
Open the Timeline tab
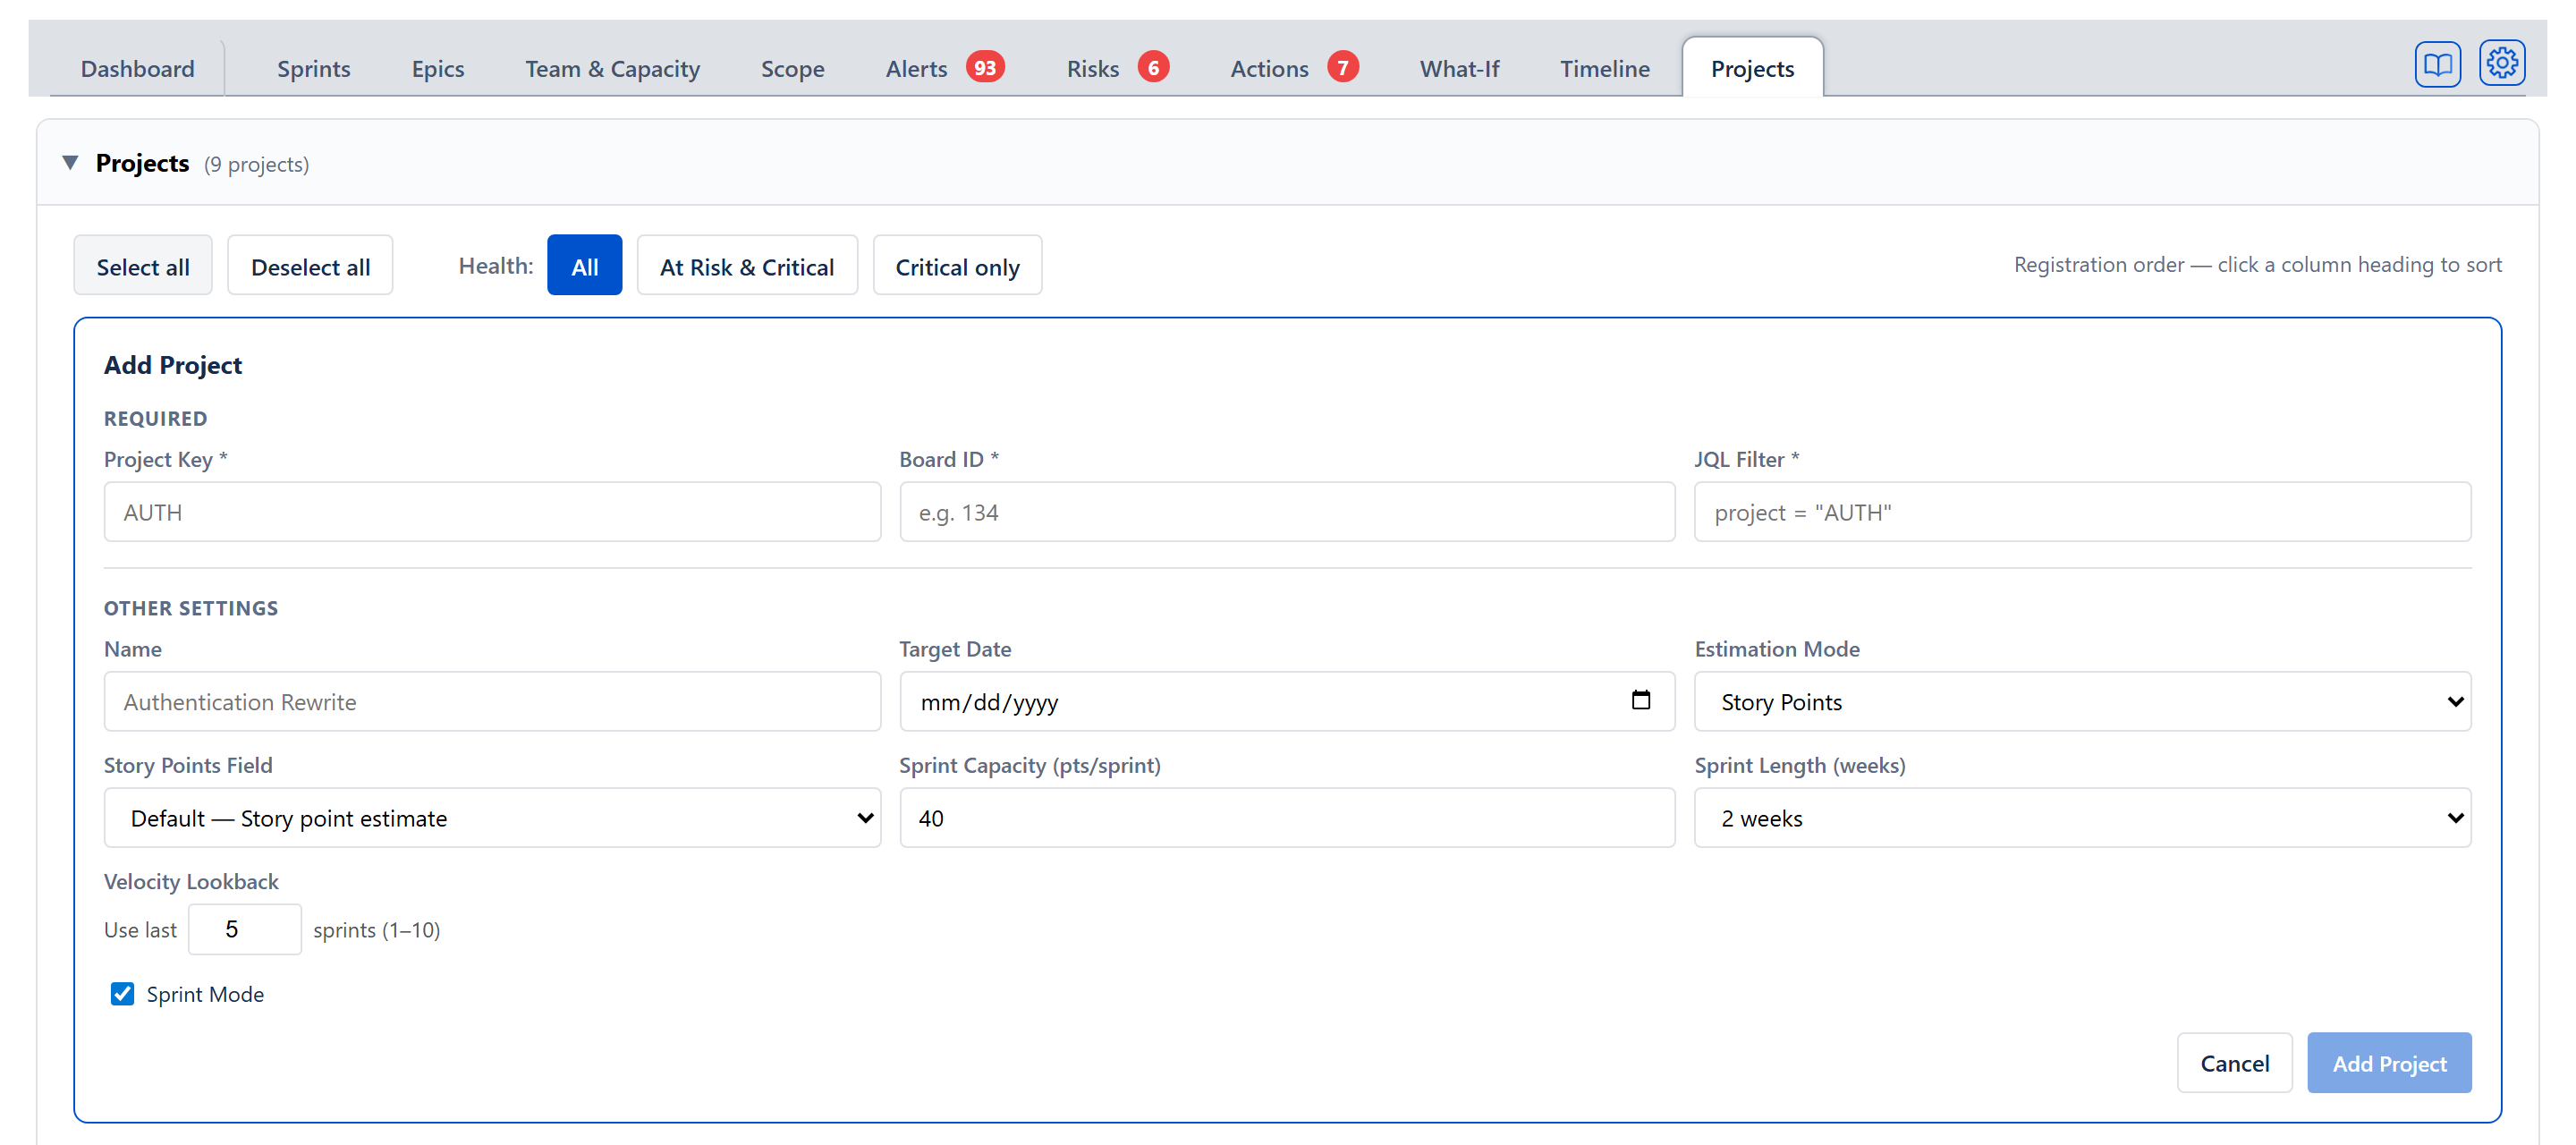coord(1604,68)
